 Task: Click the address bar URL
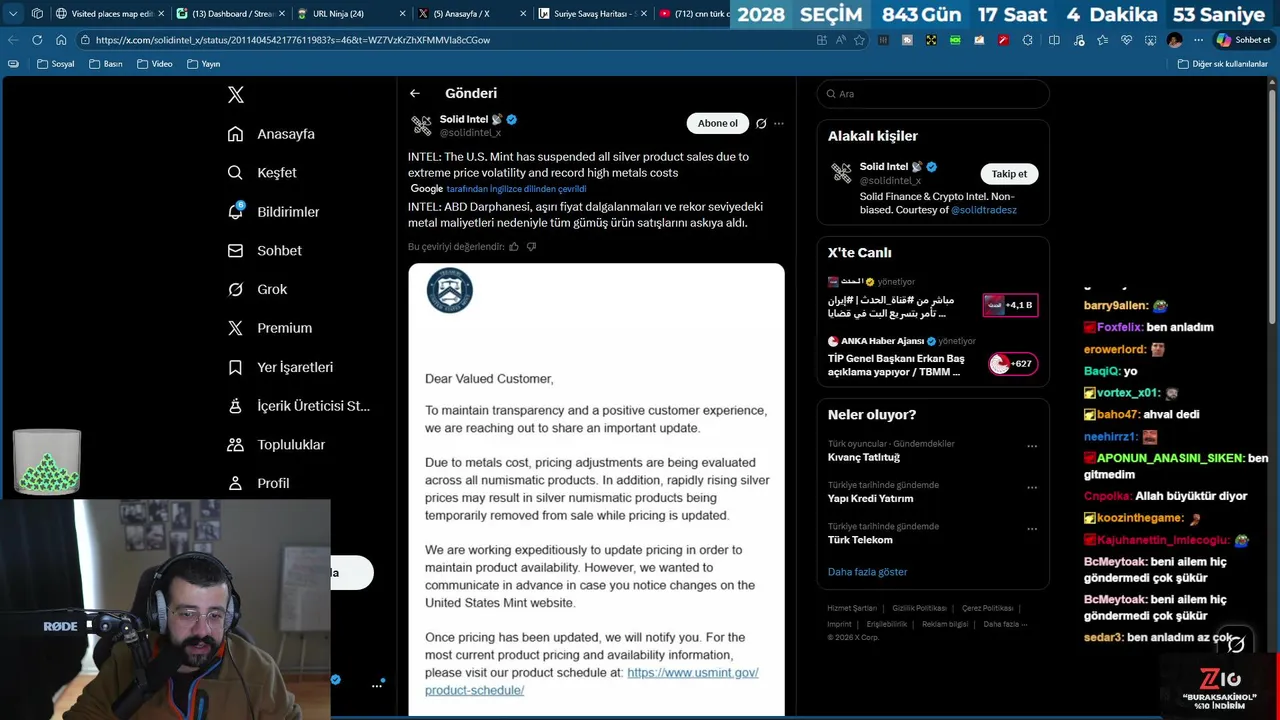pyautogui.click(x=293, y=40)
